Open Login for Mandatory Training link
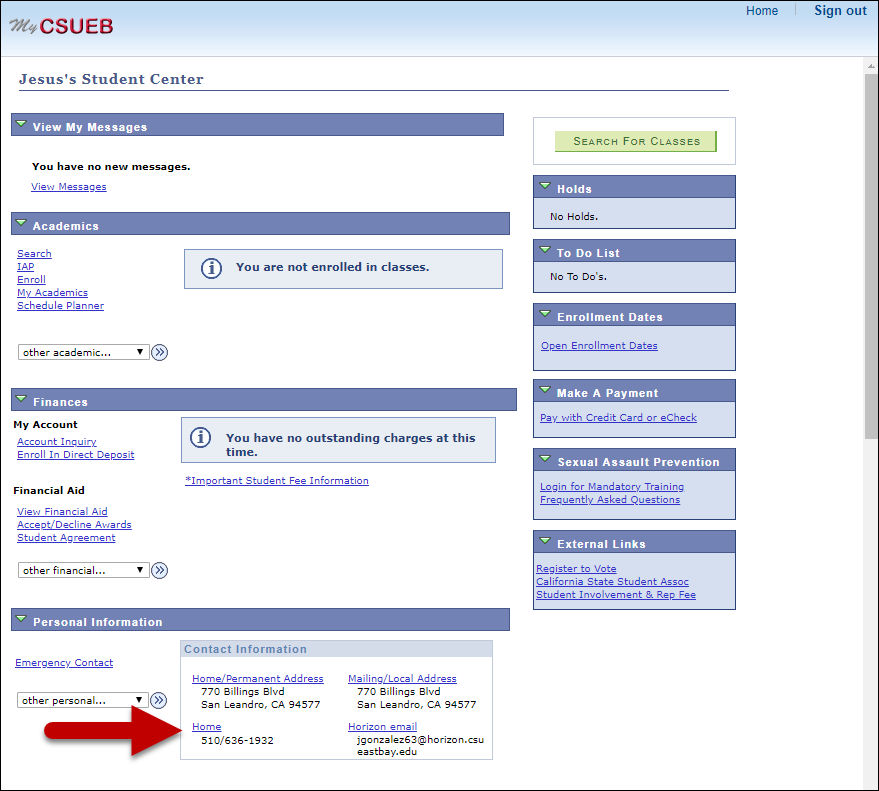 (612, 487)
